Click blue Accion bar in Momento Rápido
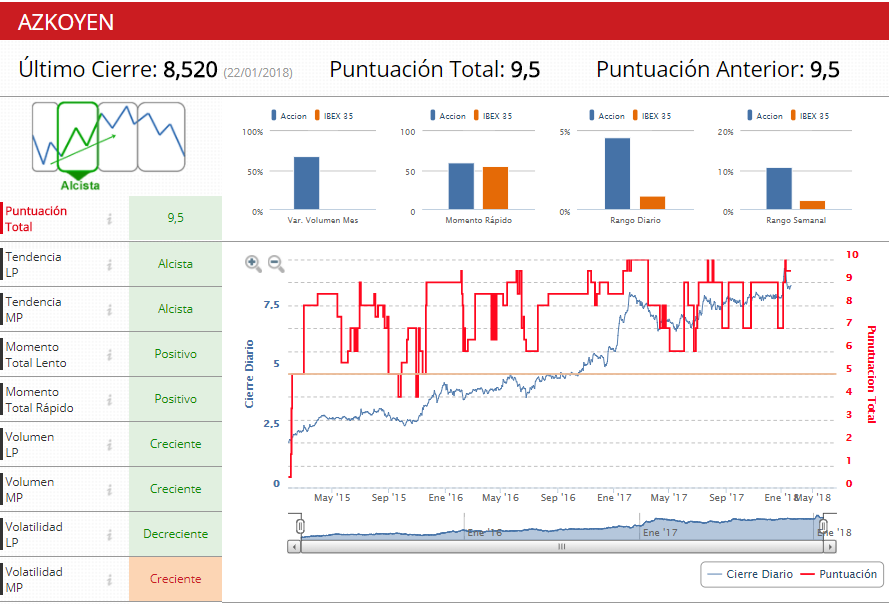This screenshot has height=604, width=891. [461, 186]
